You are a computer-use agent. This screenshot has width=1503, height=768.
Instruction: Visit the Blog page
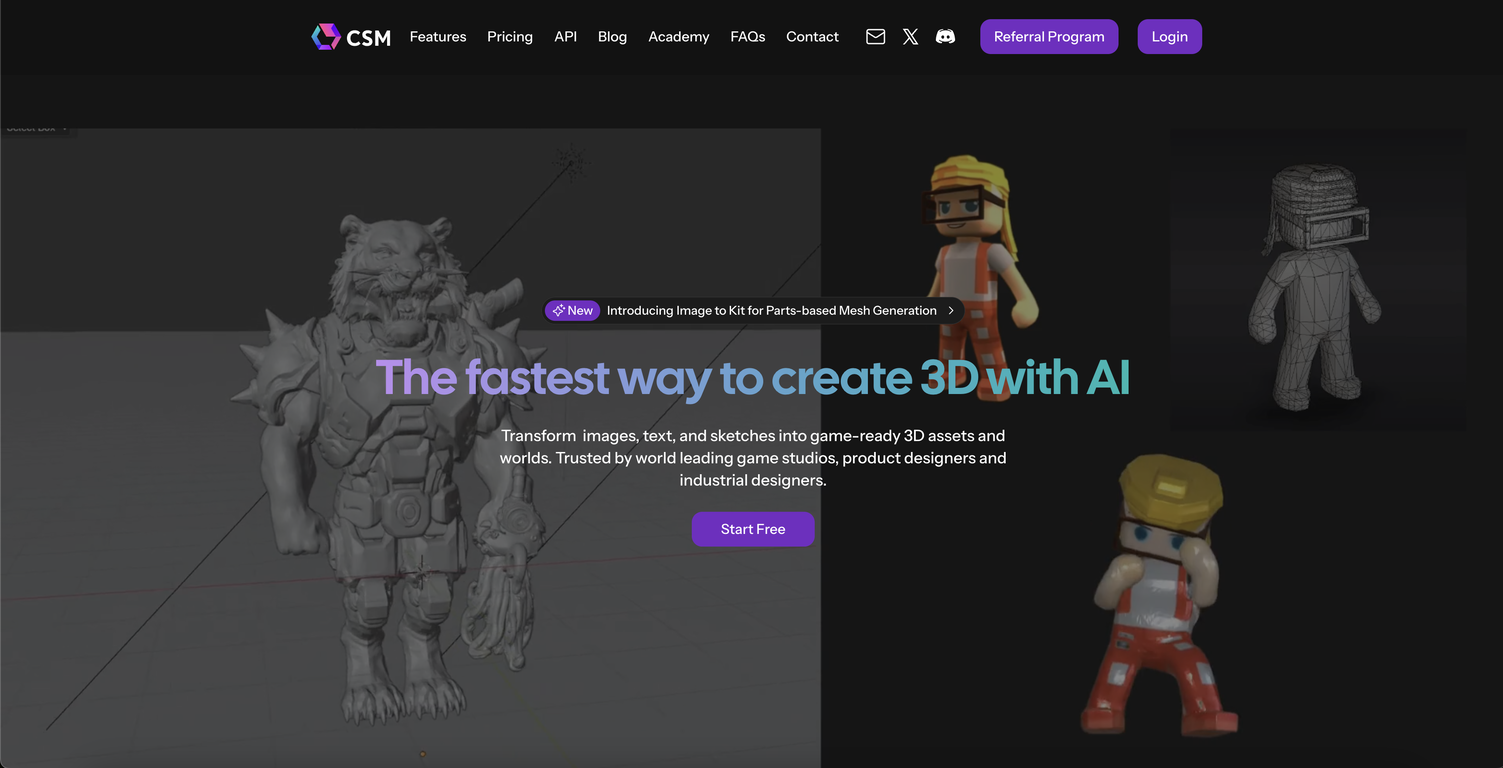click(x=612, y=37)
